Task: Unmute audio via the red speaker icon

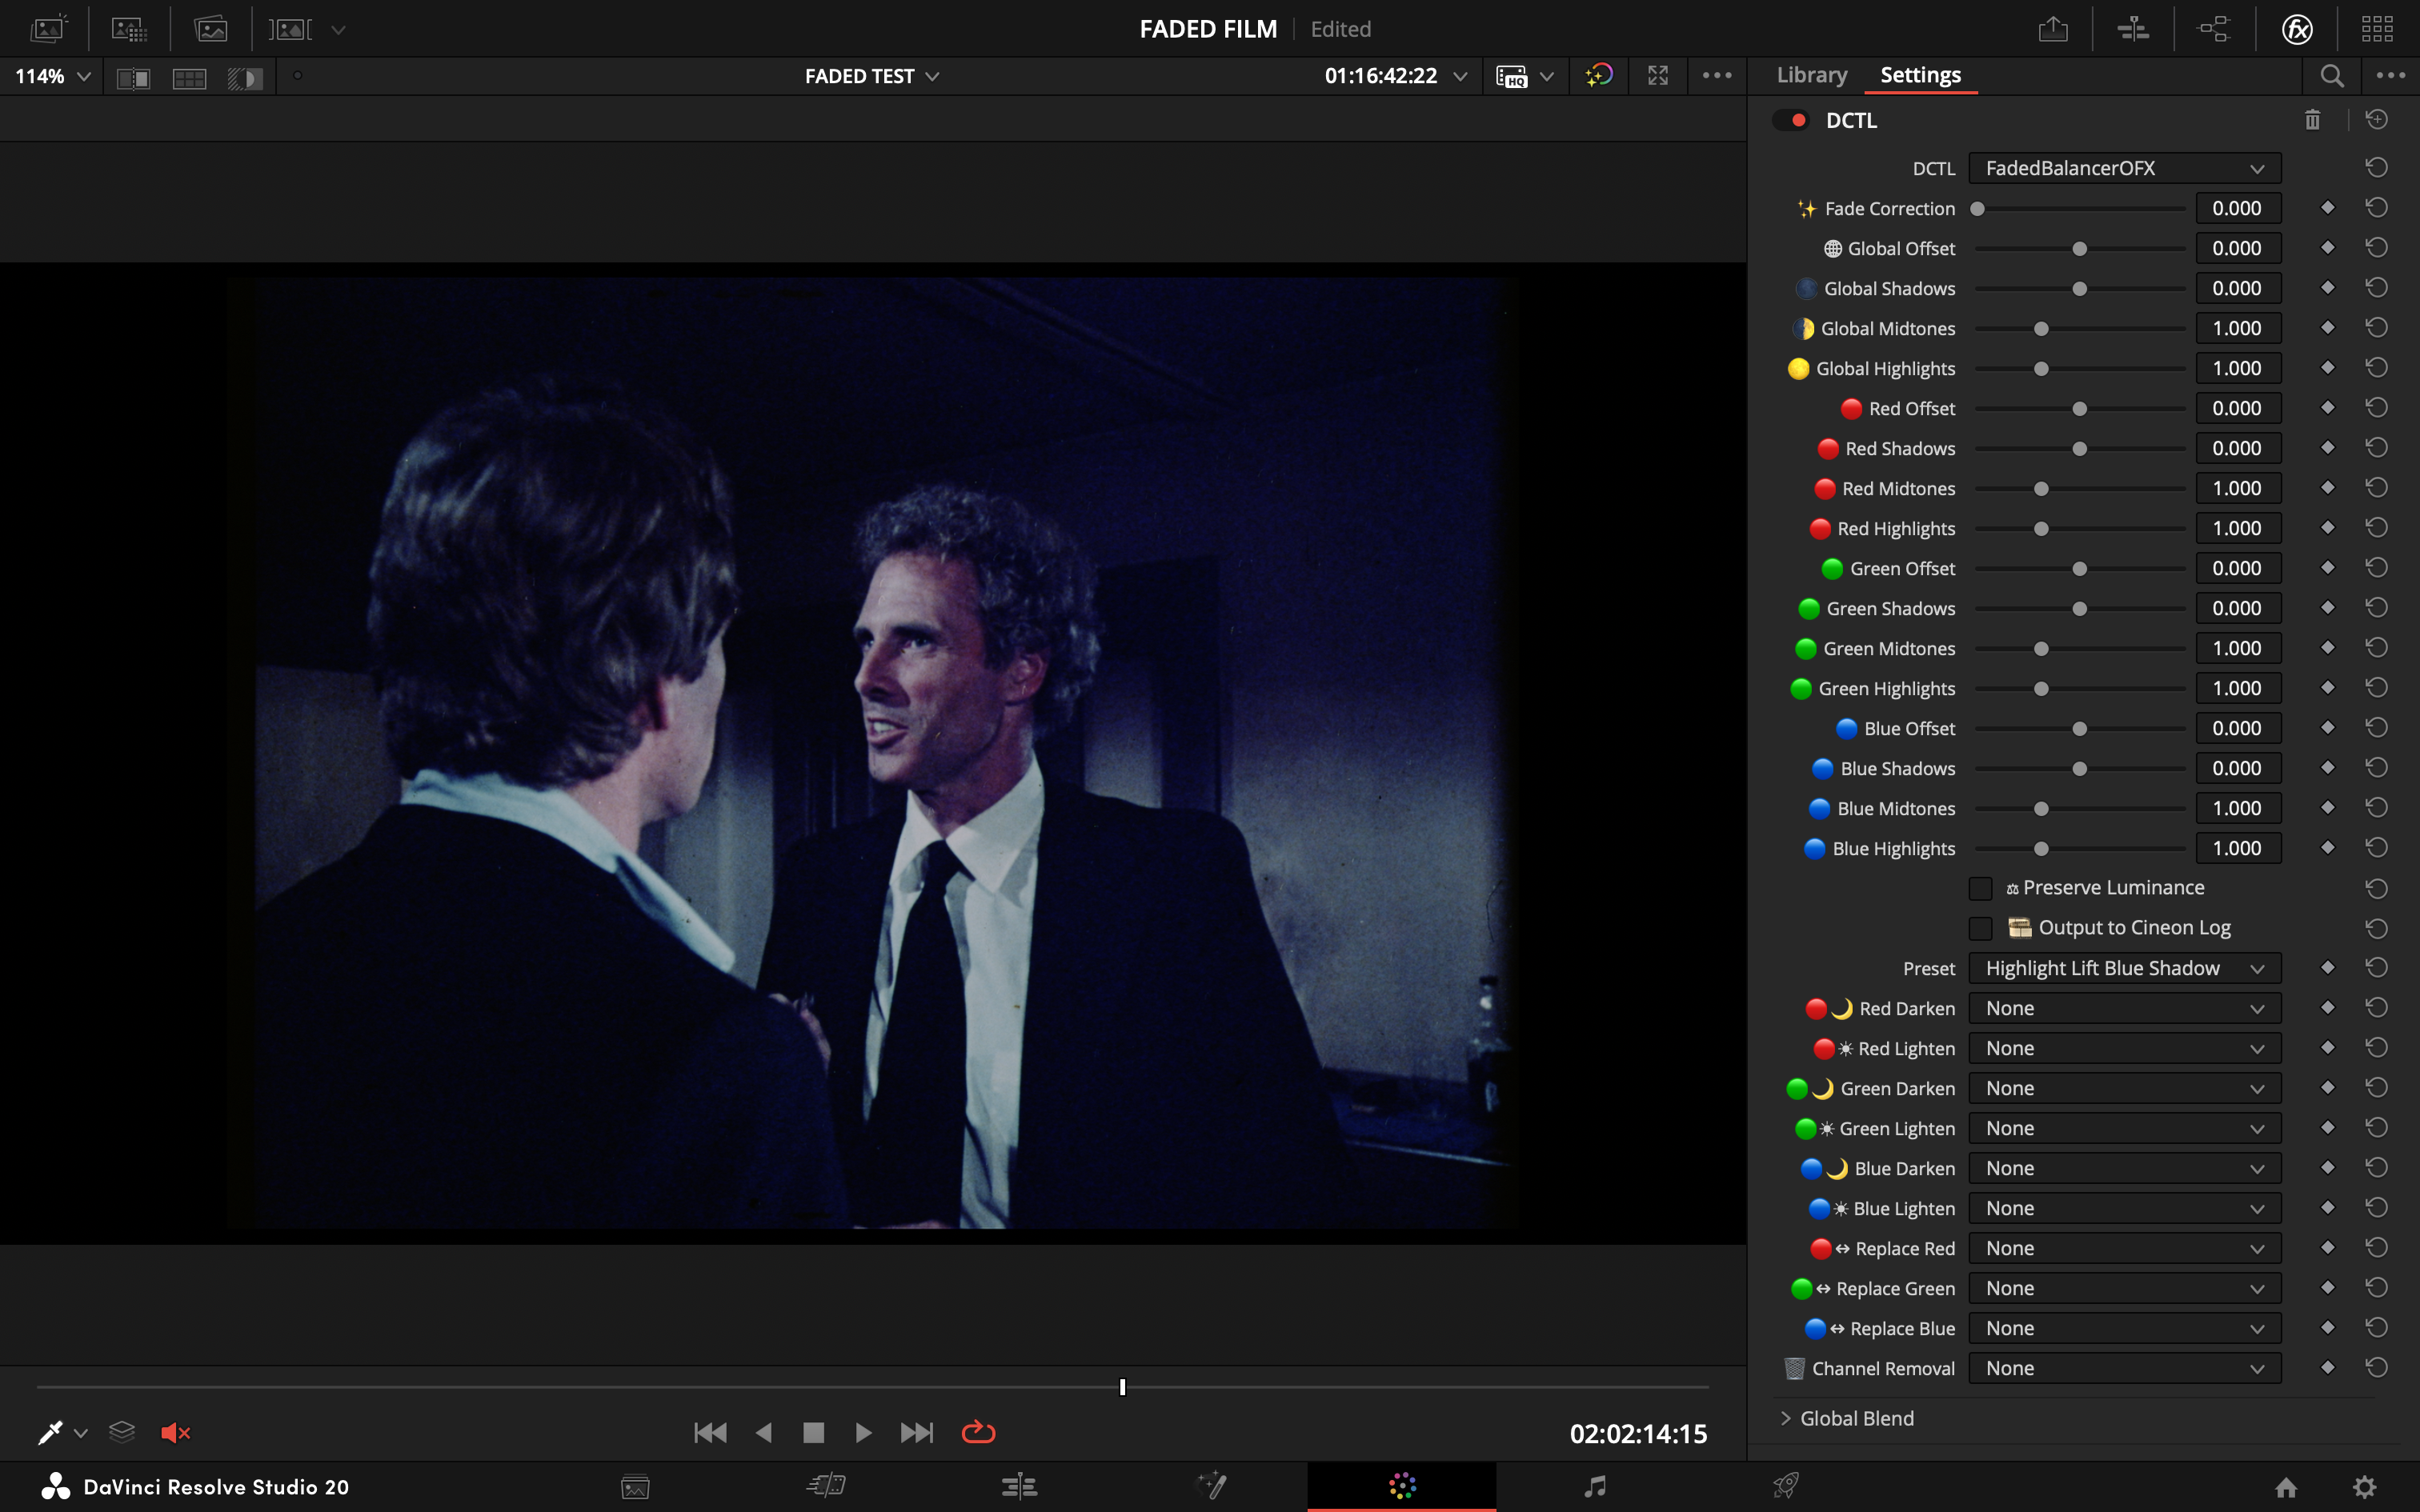Action: coord(175,1432)
